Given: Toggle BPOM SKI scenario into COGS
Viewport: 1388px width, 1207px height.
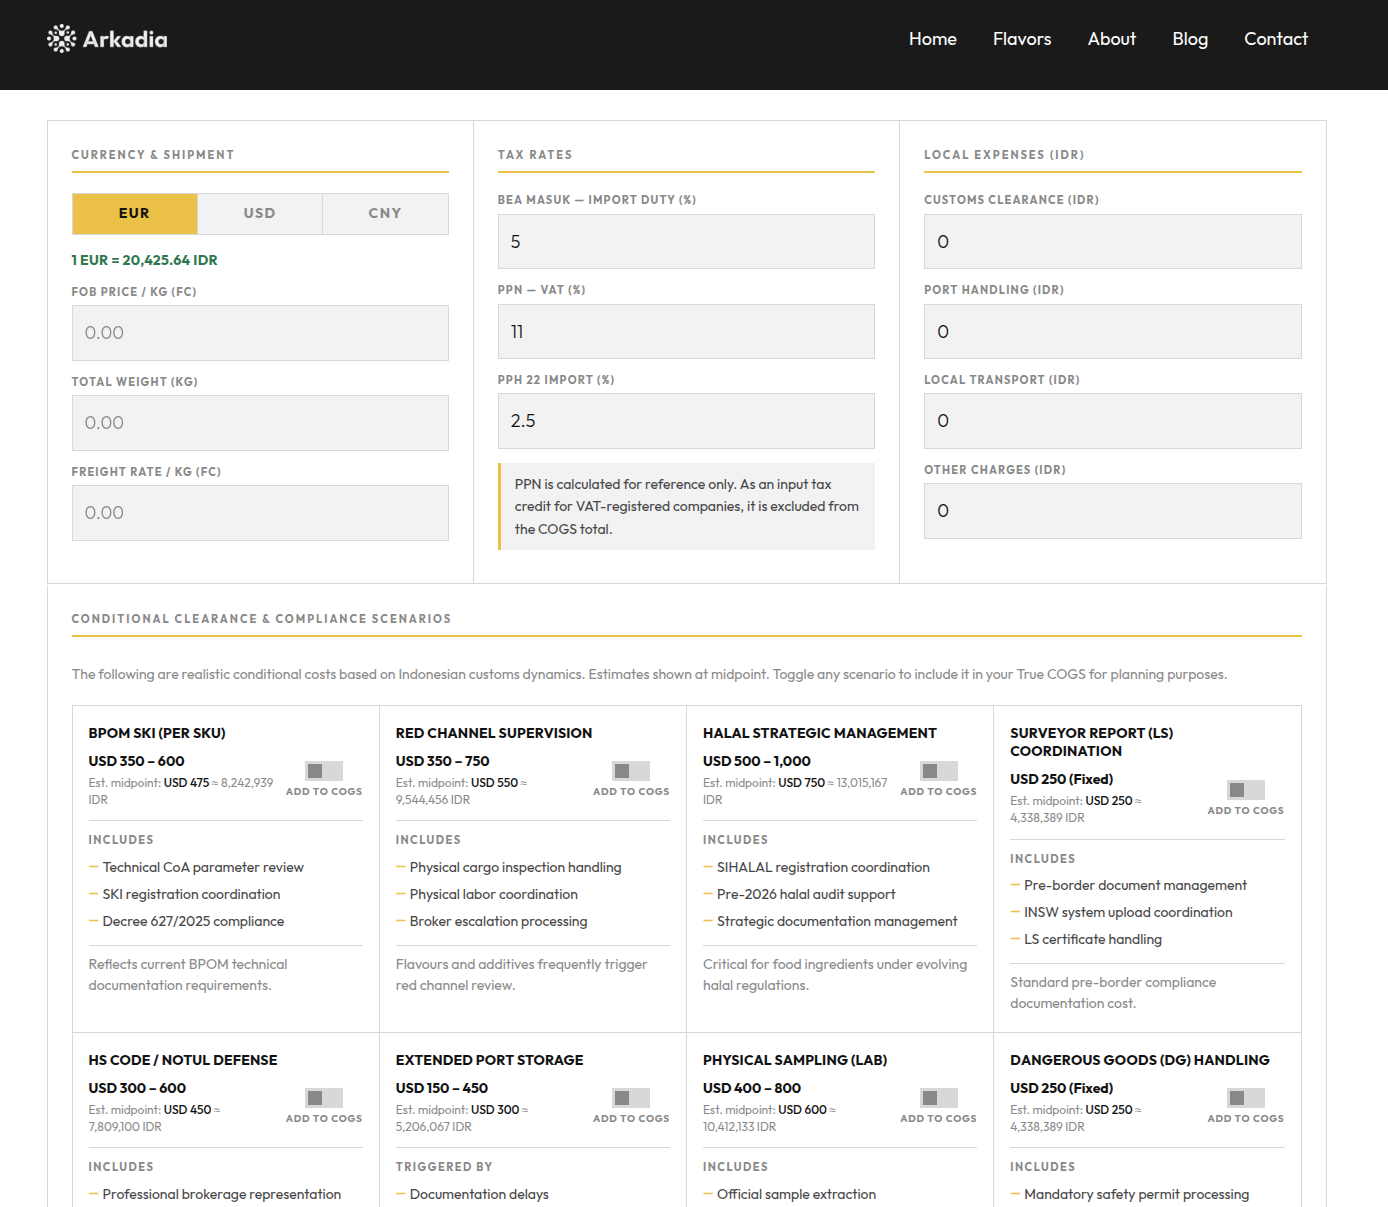Looking at the screenshot, I should click(x=324, y=771).
